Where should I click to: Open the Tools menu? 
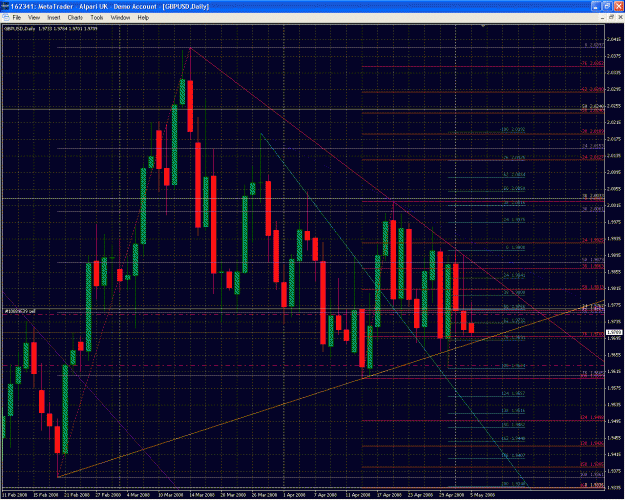coord(96,18)
